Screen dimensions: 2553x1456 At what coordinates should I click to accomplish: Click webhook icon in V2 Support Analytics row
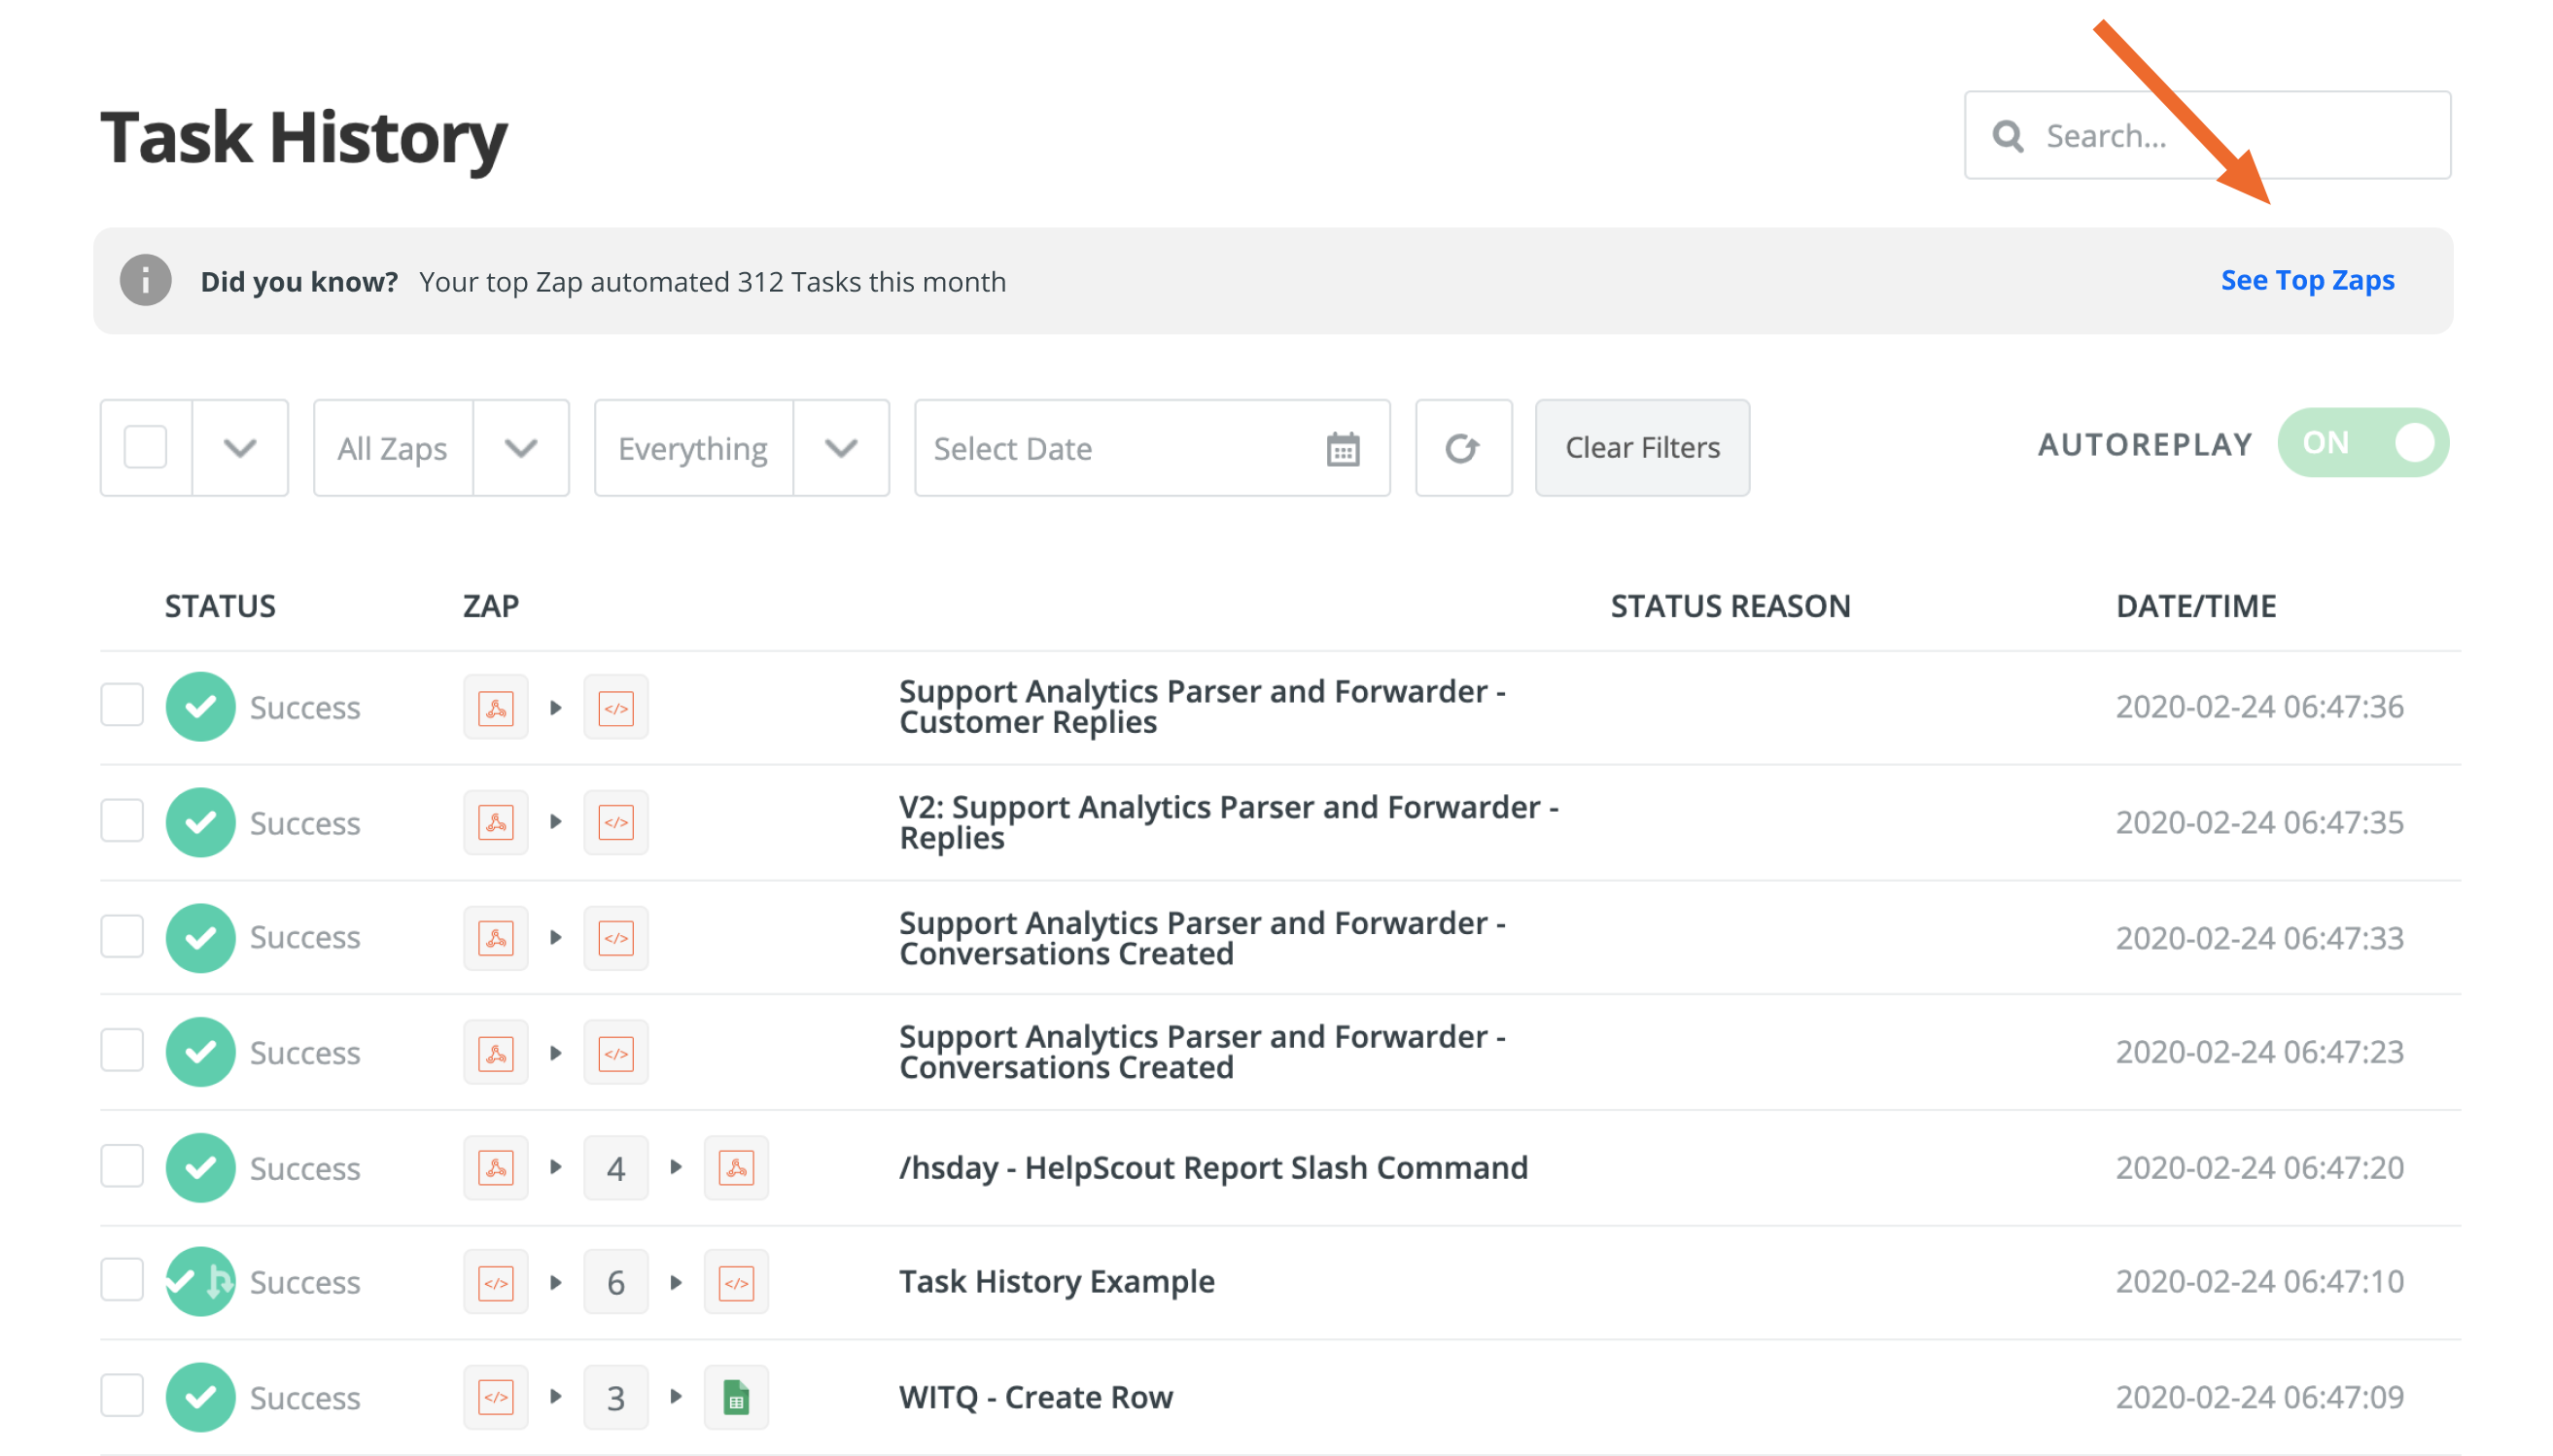coord(495,822)
